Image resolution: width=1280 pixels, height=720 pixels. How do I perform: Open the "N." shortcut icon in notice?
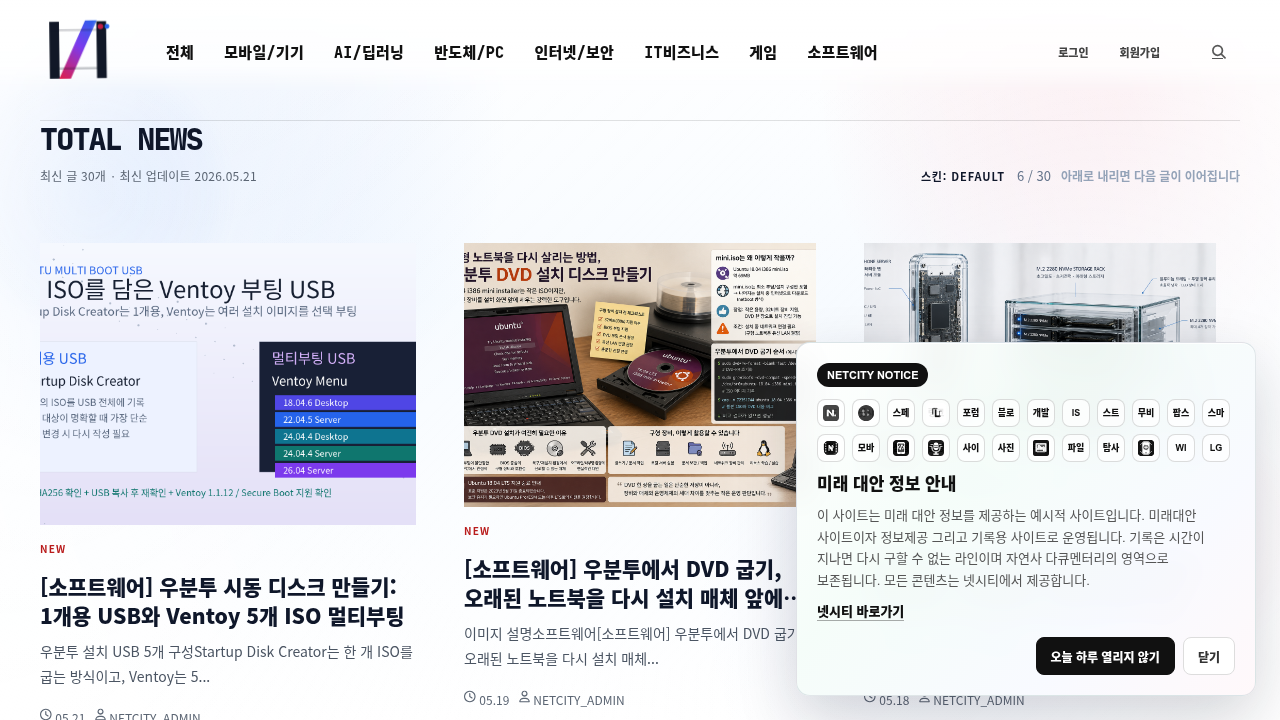[831, 413]
